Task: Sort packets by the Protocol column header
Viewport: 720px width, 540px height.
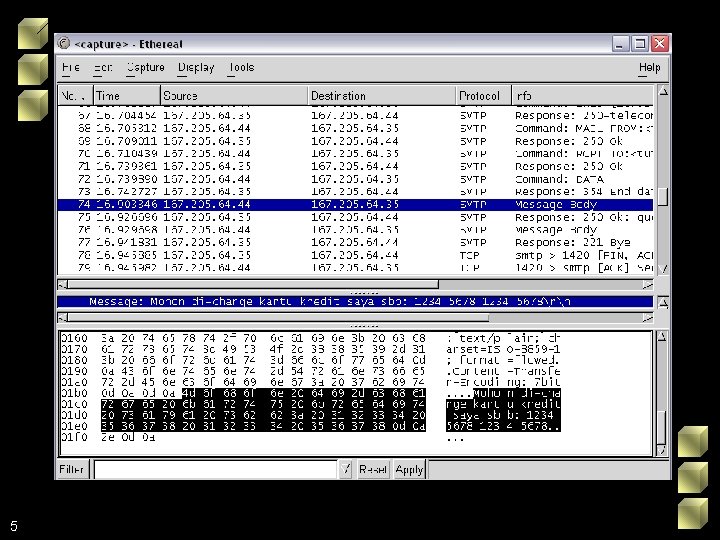Action: tap(484, 96)
